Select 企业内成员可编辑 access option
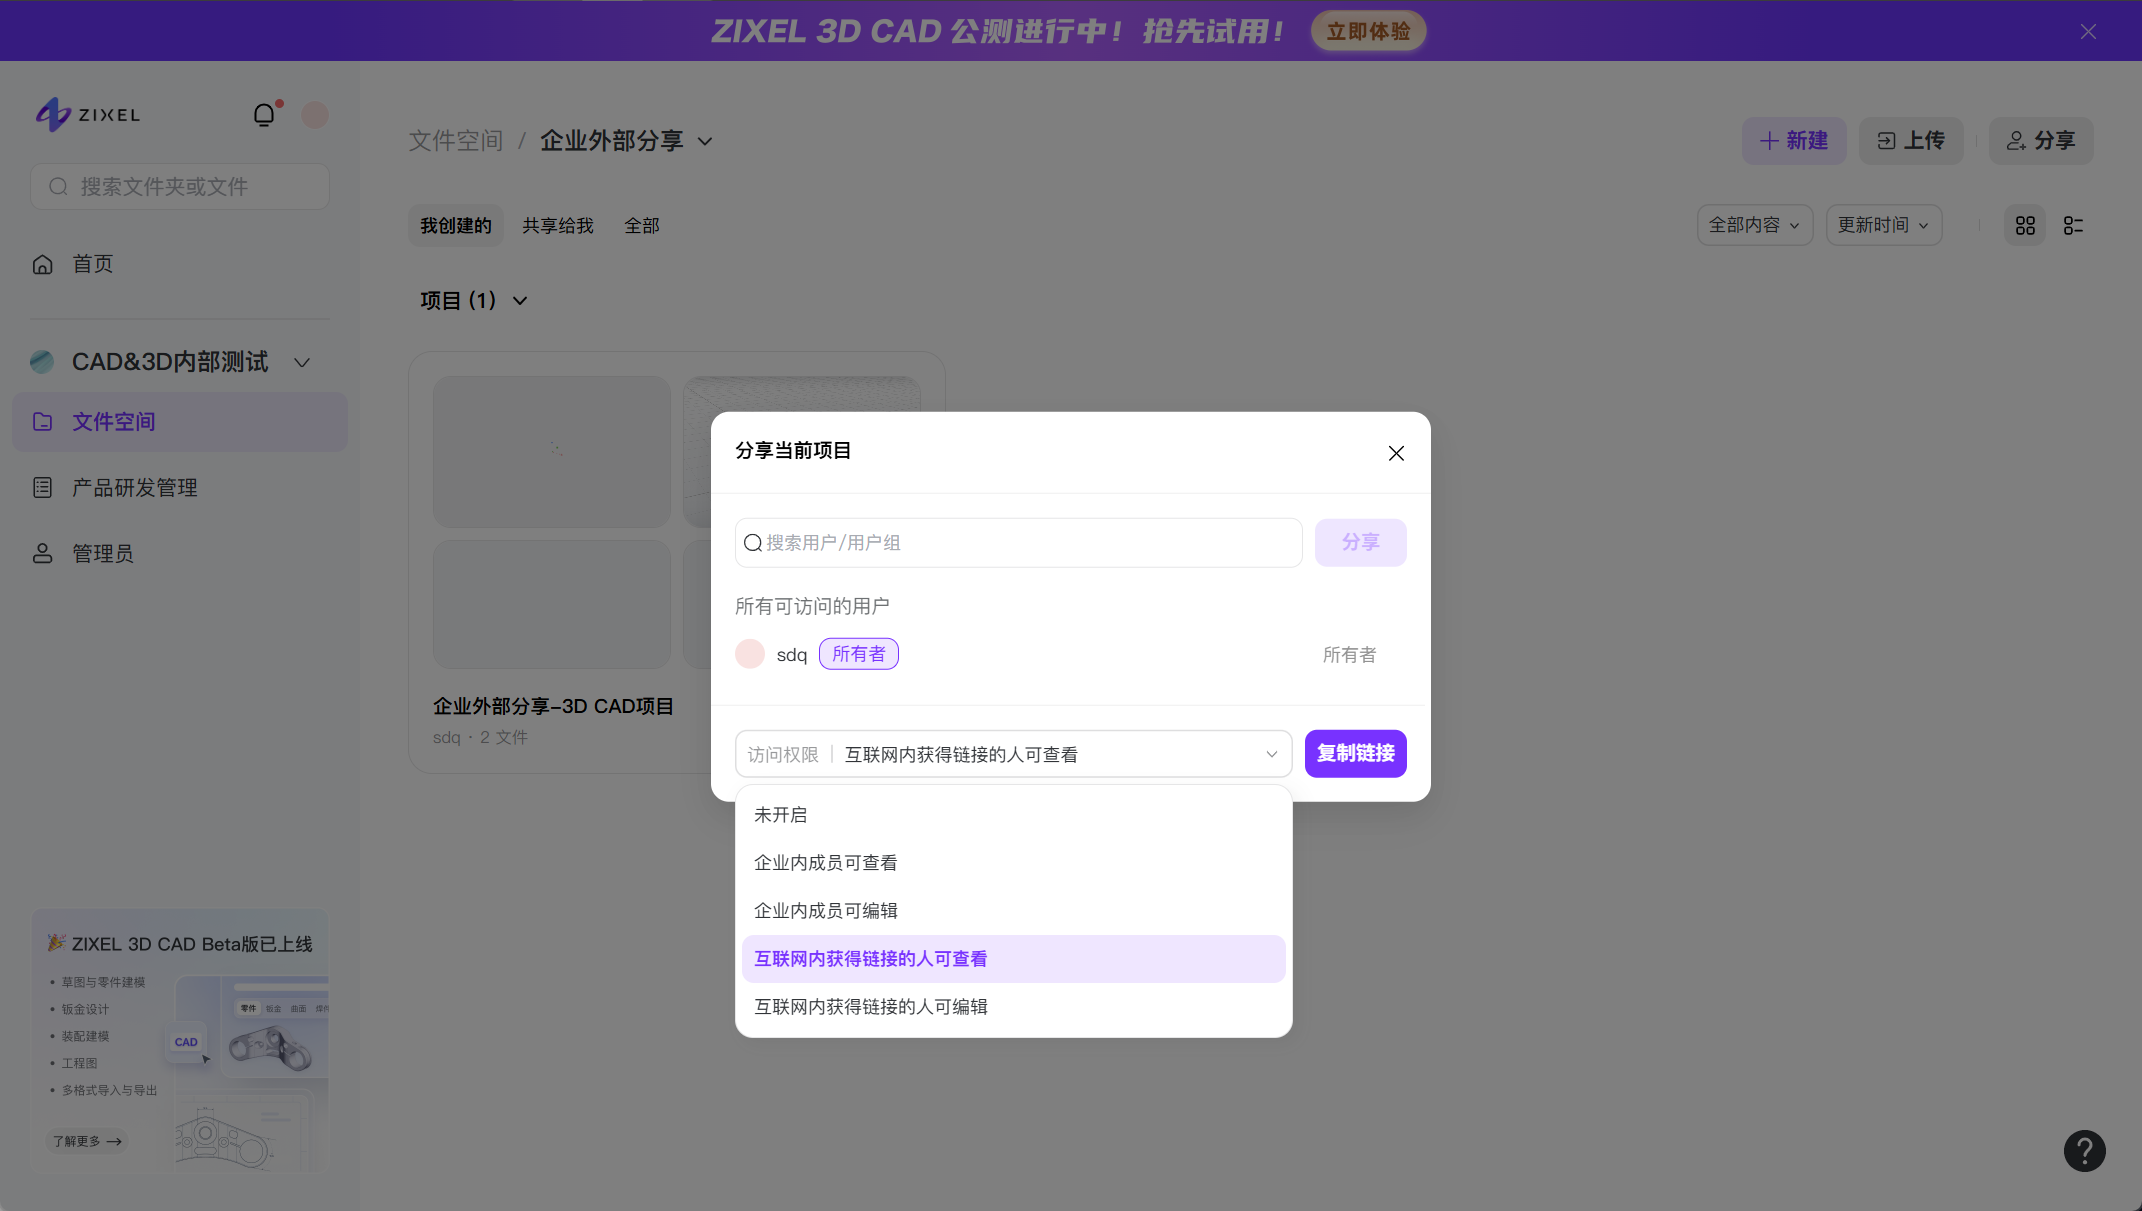Image resolution: width=2142 pixels, height=1211 pixels. [x=1013, y=911]
